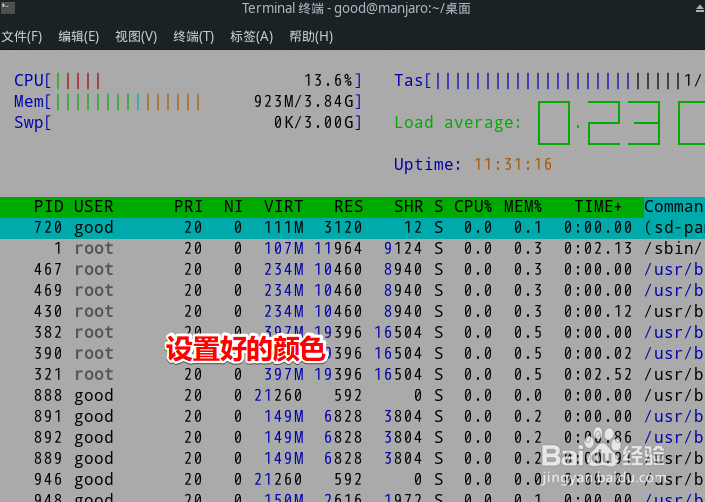The image size is (705, 502).
Task: Select process row PID 469
Action: pos(352,291)
